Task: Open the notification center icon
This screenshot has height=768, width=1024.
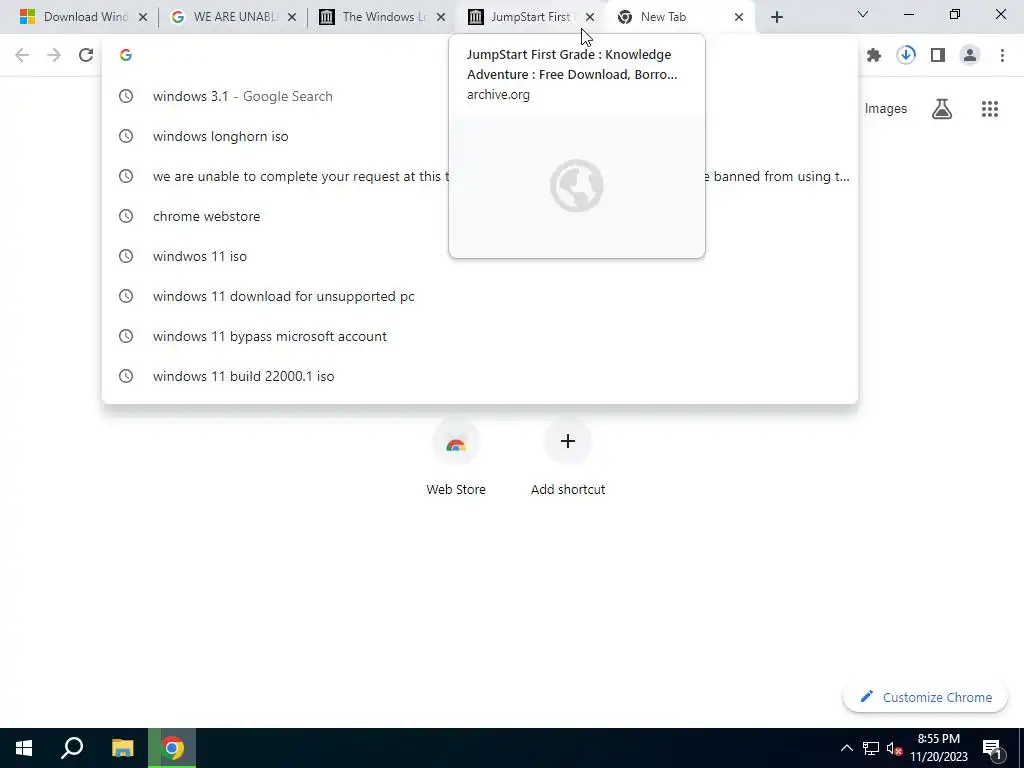Action: tap(993, 748)
